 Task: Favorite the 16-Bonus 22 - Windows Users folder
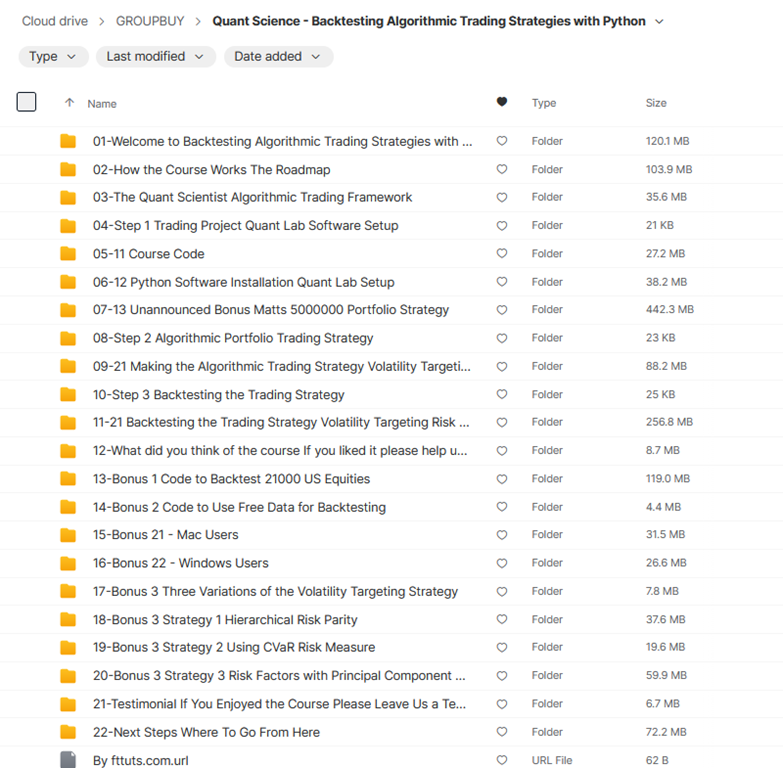coord(502,563)
